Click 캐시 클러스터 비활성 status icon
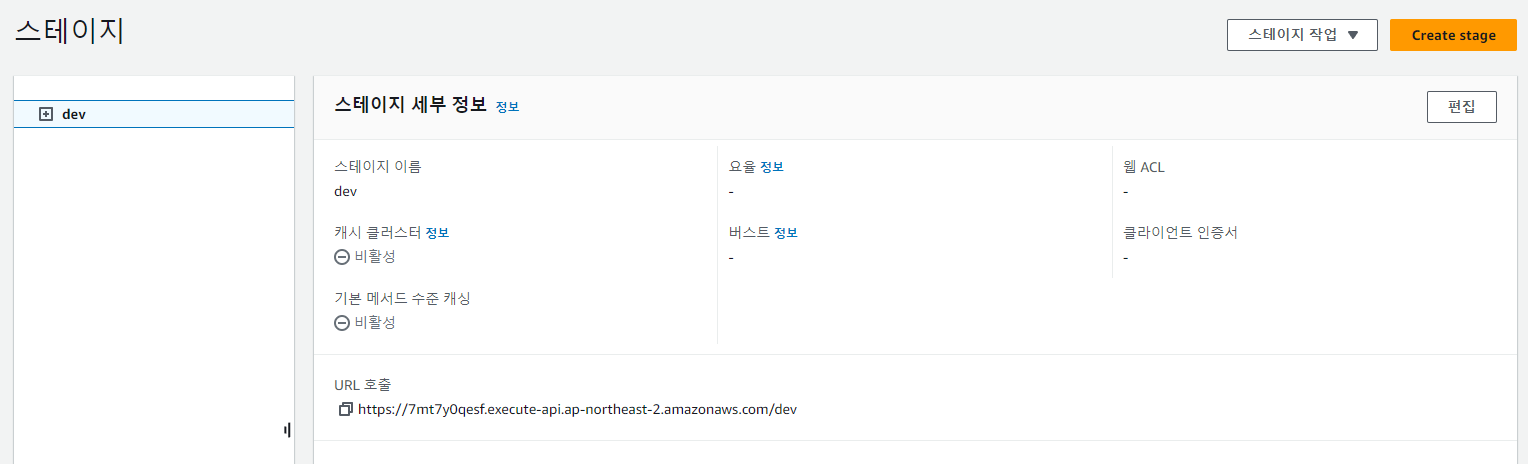 click(342, 257)
